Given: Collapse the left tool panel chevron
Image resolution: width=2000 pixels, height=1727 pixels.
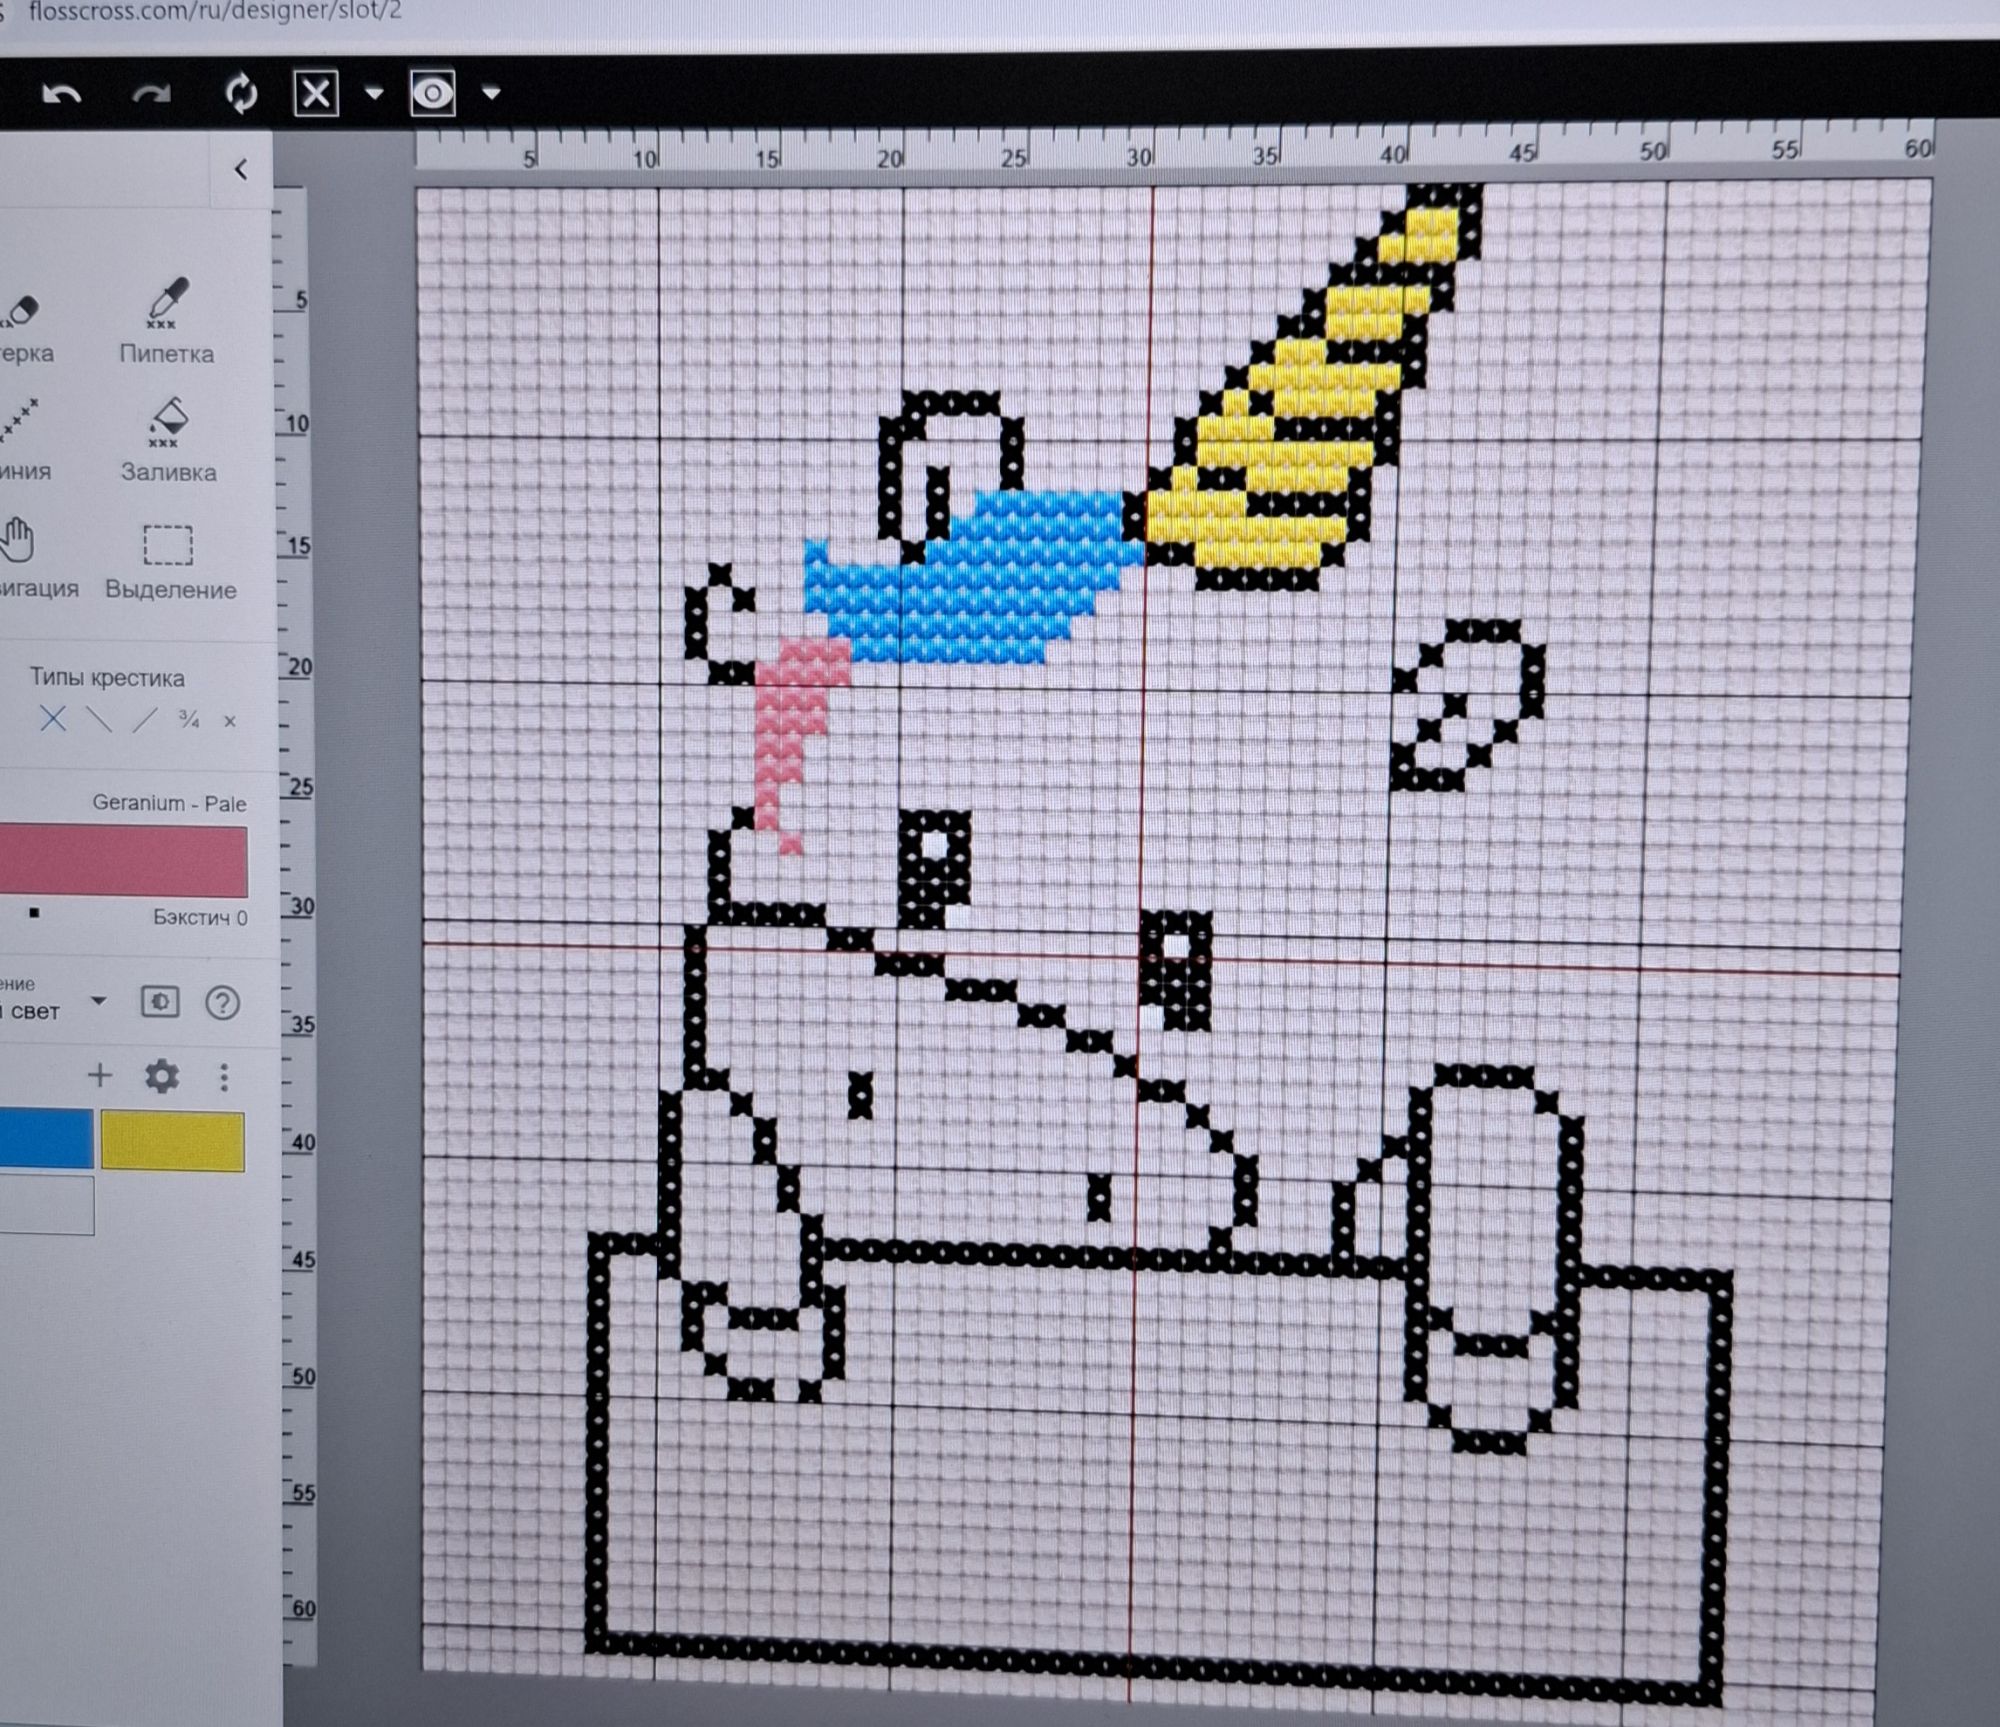Looking at the screenshot, I should (x=241, y=170).
